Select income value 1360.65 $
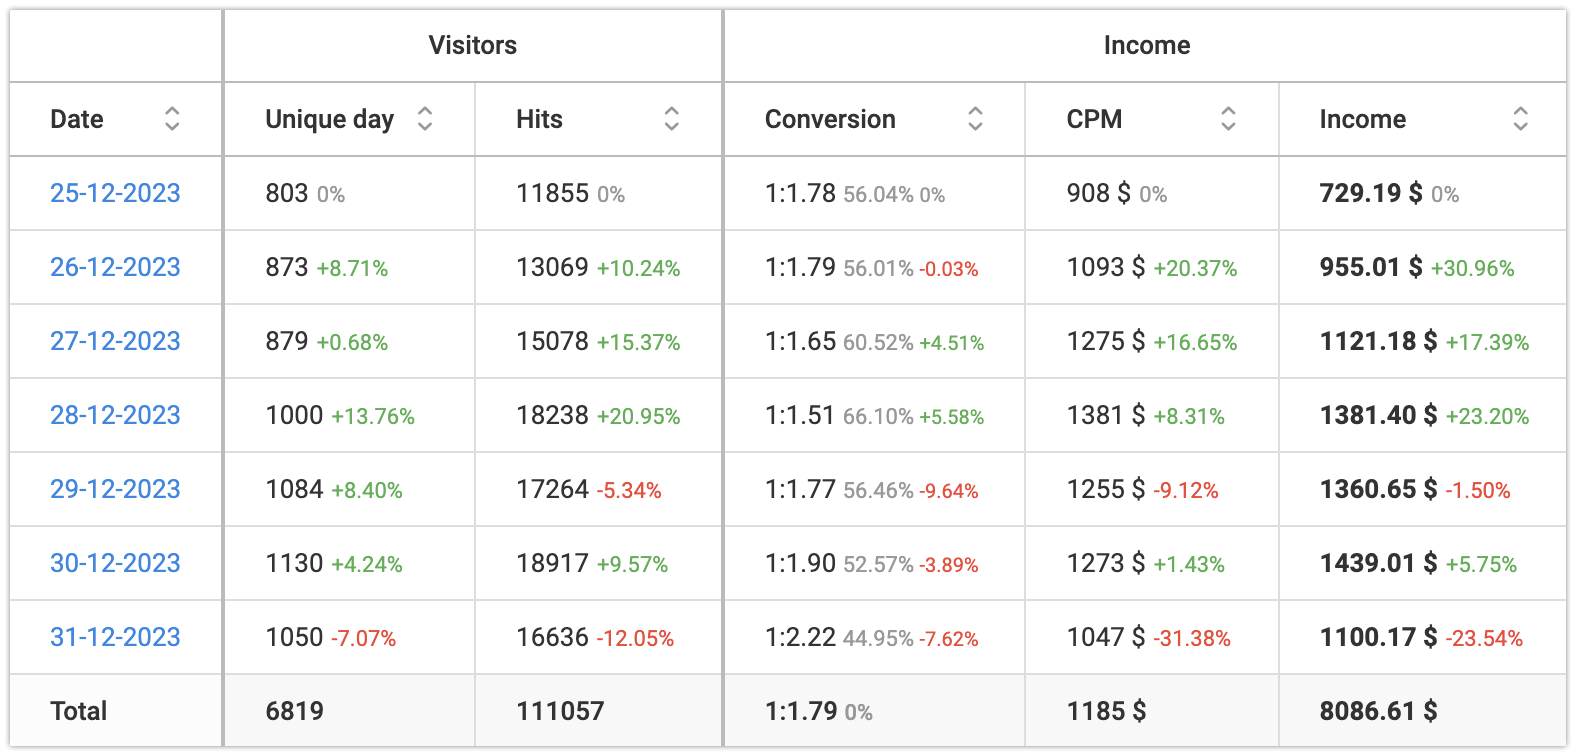 1378,489
